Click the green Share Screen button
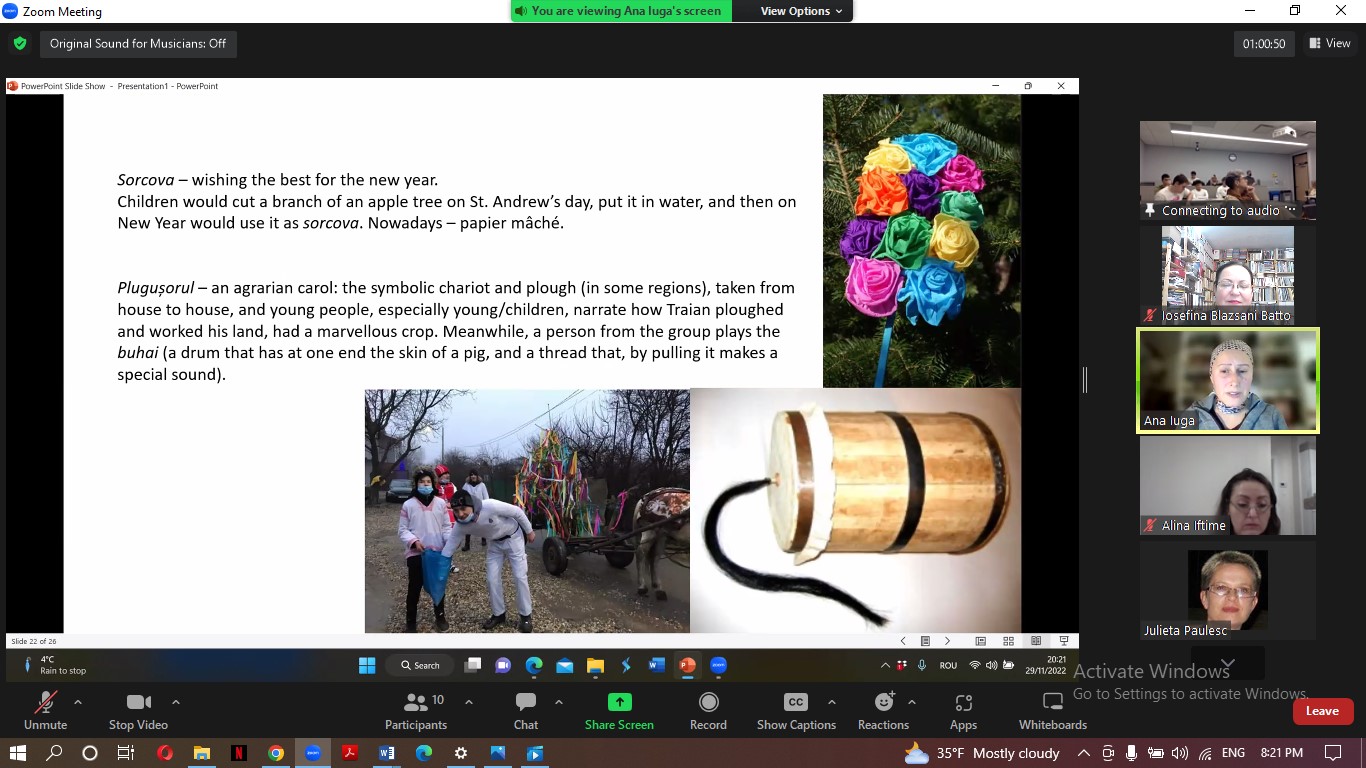This screenshot has height=768, width=1366. 619,711
